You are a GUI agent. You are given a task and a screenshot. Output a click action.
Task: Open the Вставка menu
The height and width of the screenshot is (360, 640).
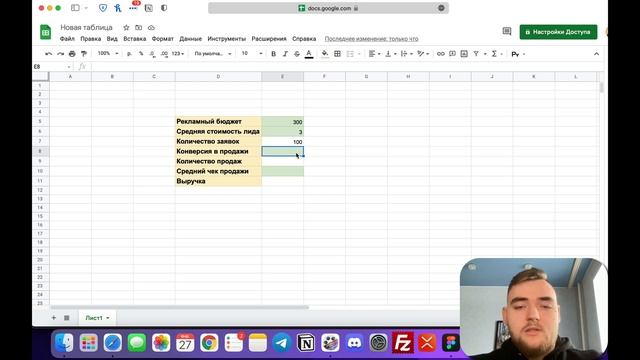click(x=134, y=39)
